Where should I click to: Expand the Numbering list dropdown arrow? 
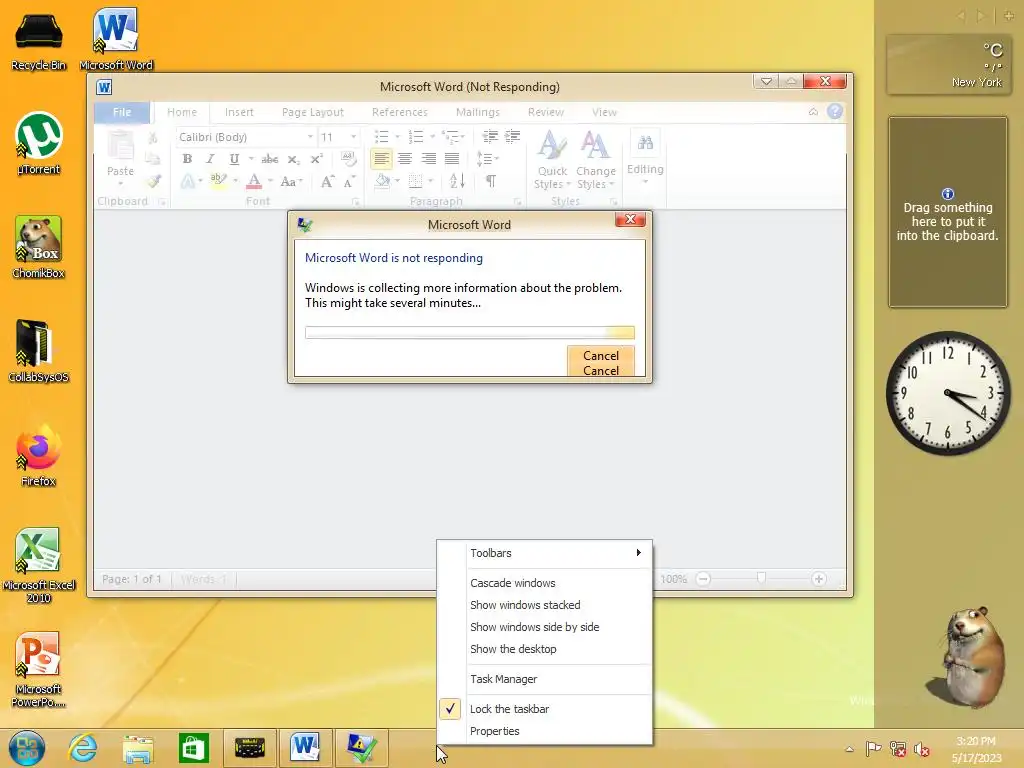click(x=432, y=137)
